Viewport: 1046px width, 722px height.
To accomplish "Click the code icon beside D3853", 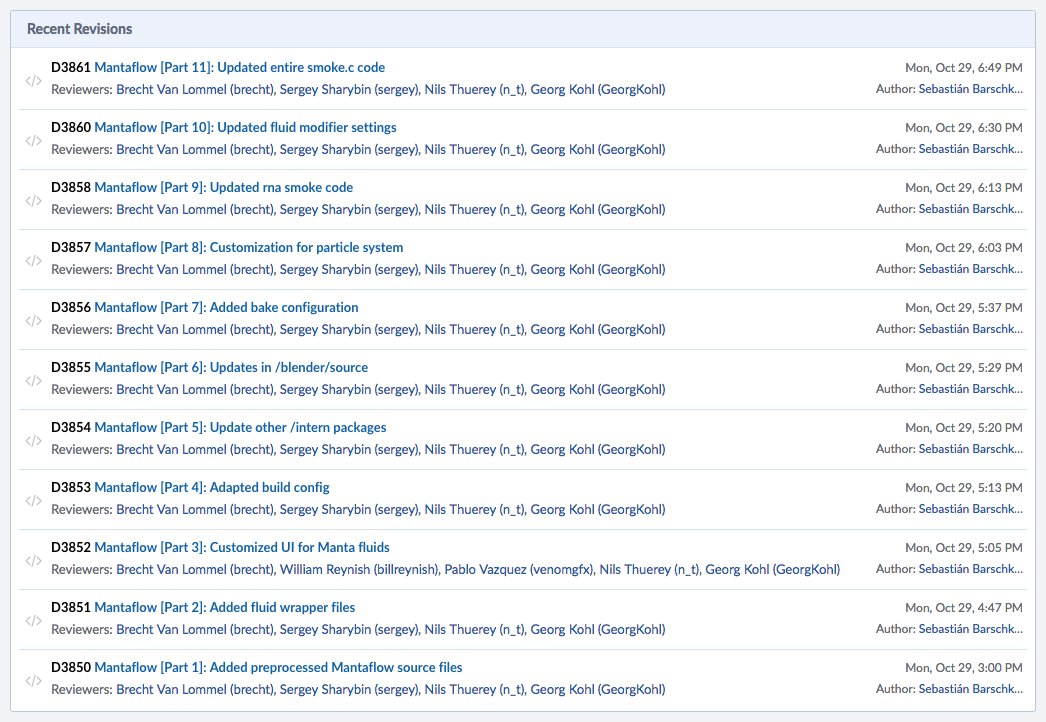I will click(33, 501).
